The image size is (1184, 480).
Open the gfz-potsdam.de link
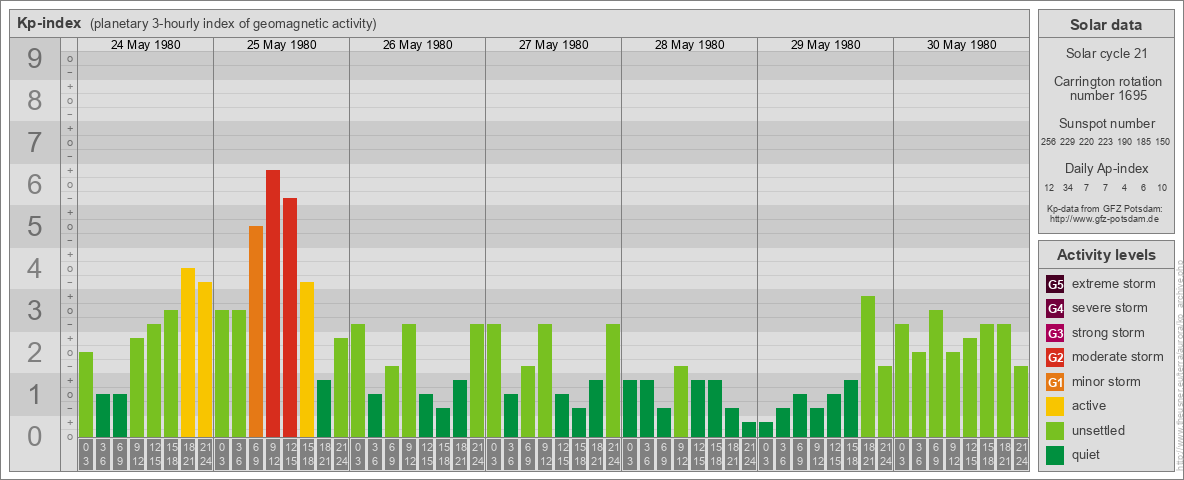(1103, 218)
